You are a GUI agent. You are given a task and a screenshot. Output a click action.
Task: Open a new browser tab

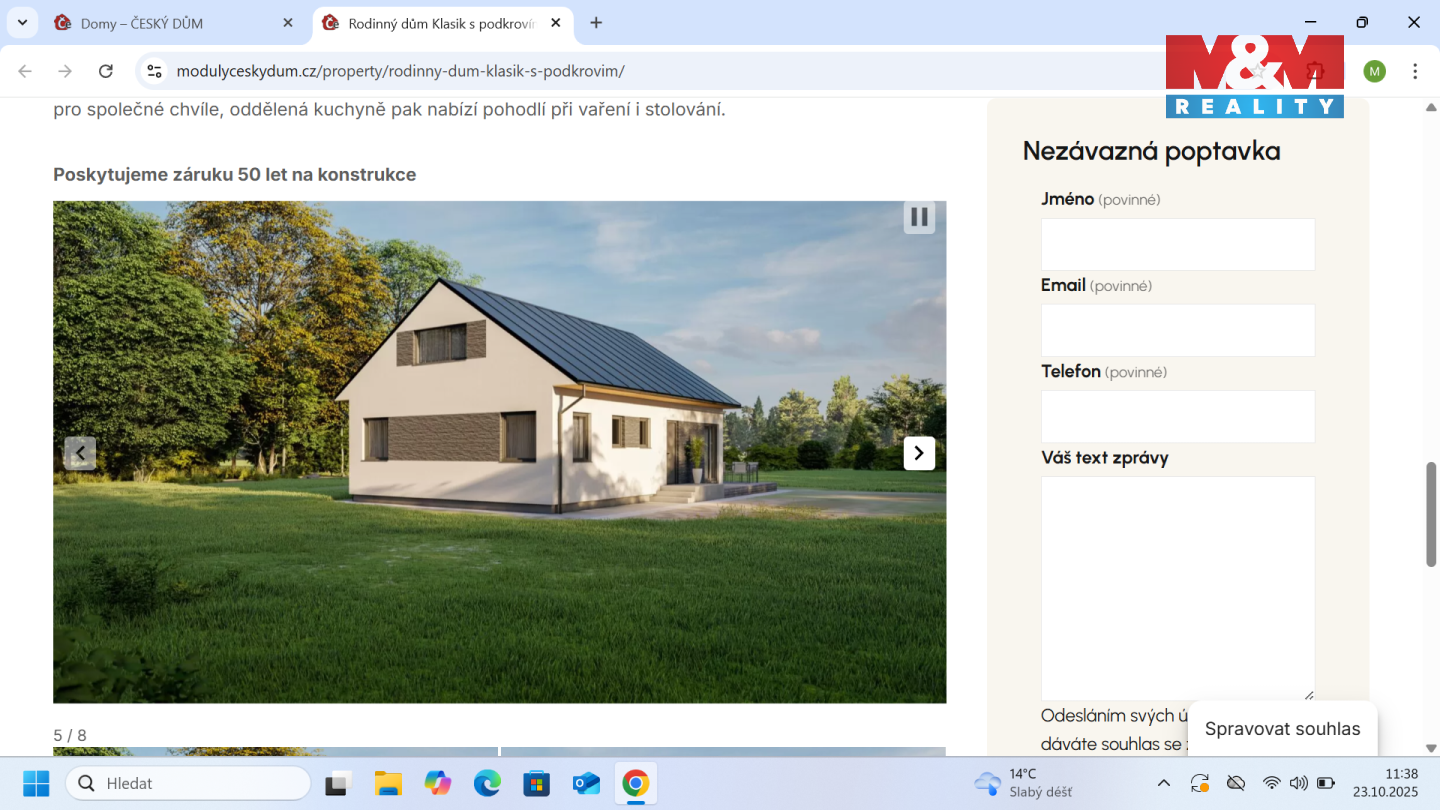596,23
